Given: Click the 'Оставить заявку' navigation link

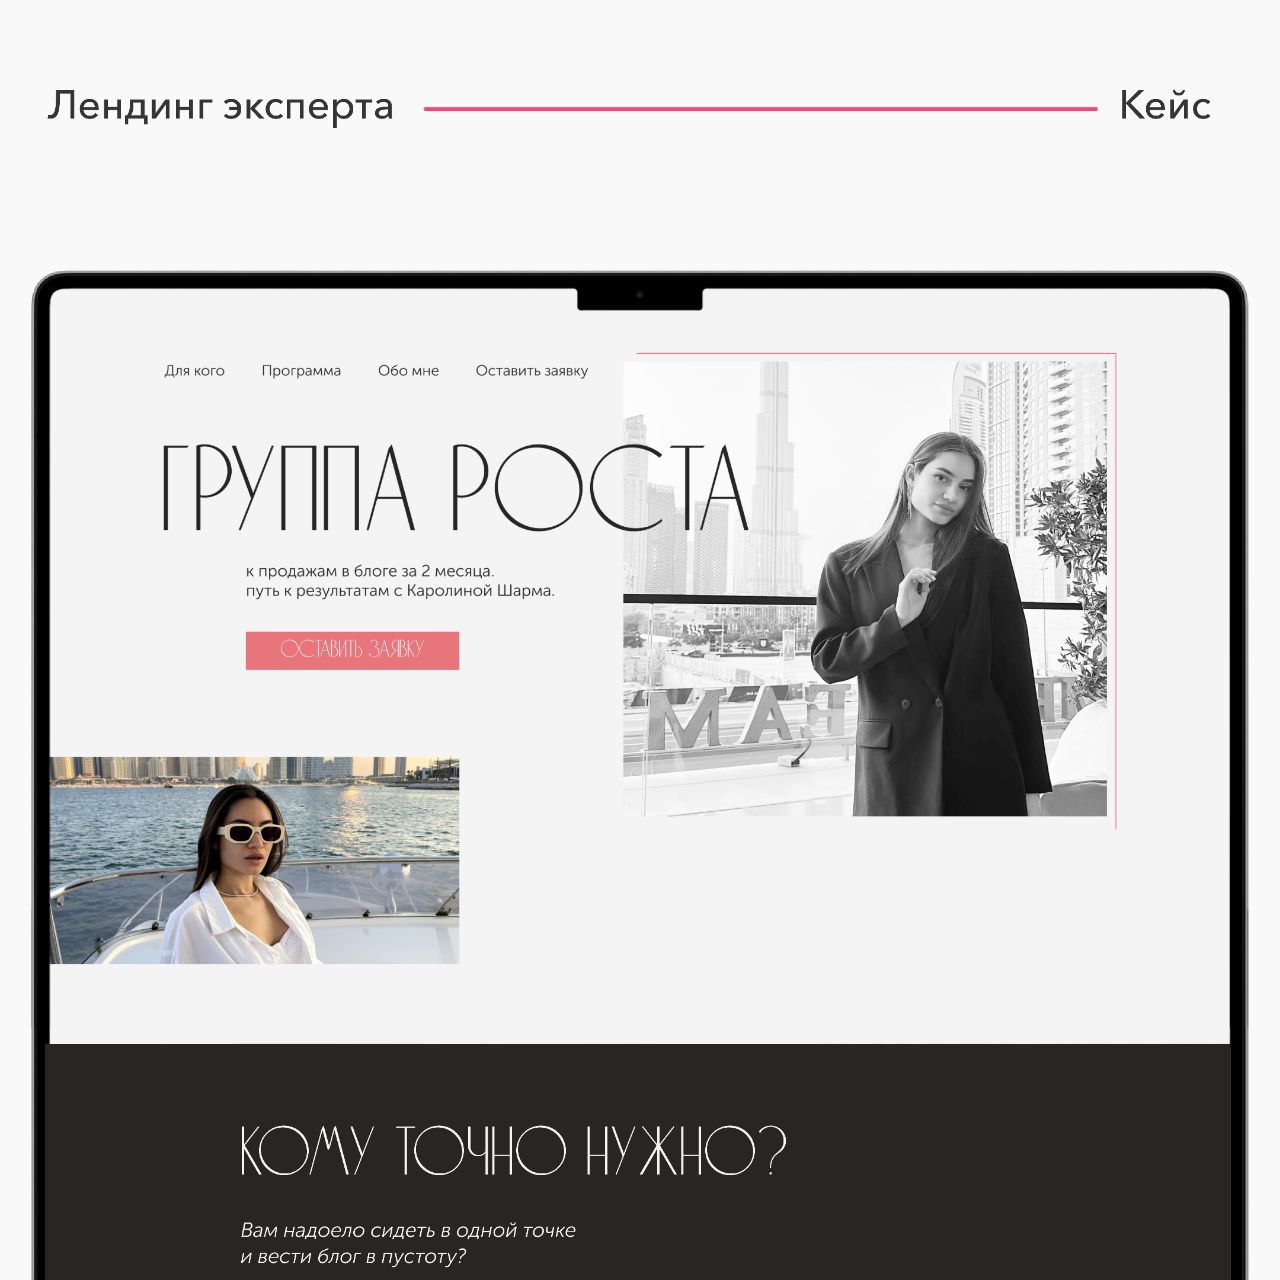Looking at the screenshot, I should (531, 371).
